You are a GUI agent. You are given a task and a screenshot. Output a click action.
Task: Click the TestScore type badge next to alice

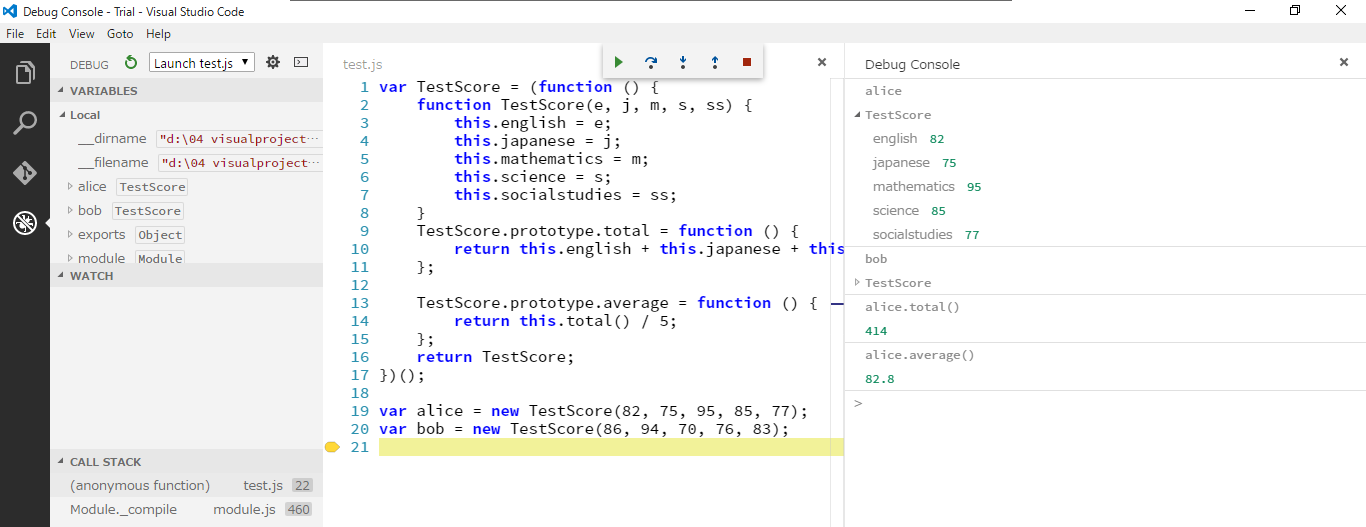coord(152,187)
